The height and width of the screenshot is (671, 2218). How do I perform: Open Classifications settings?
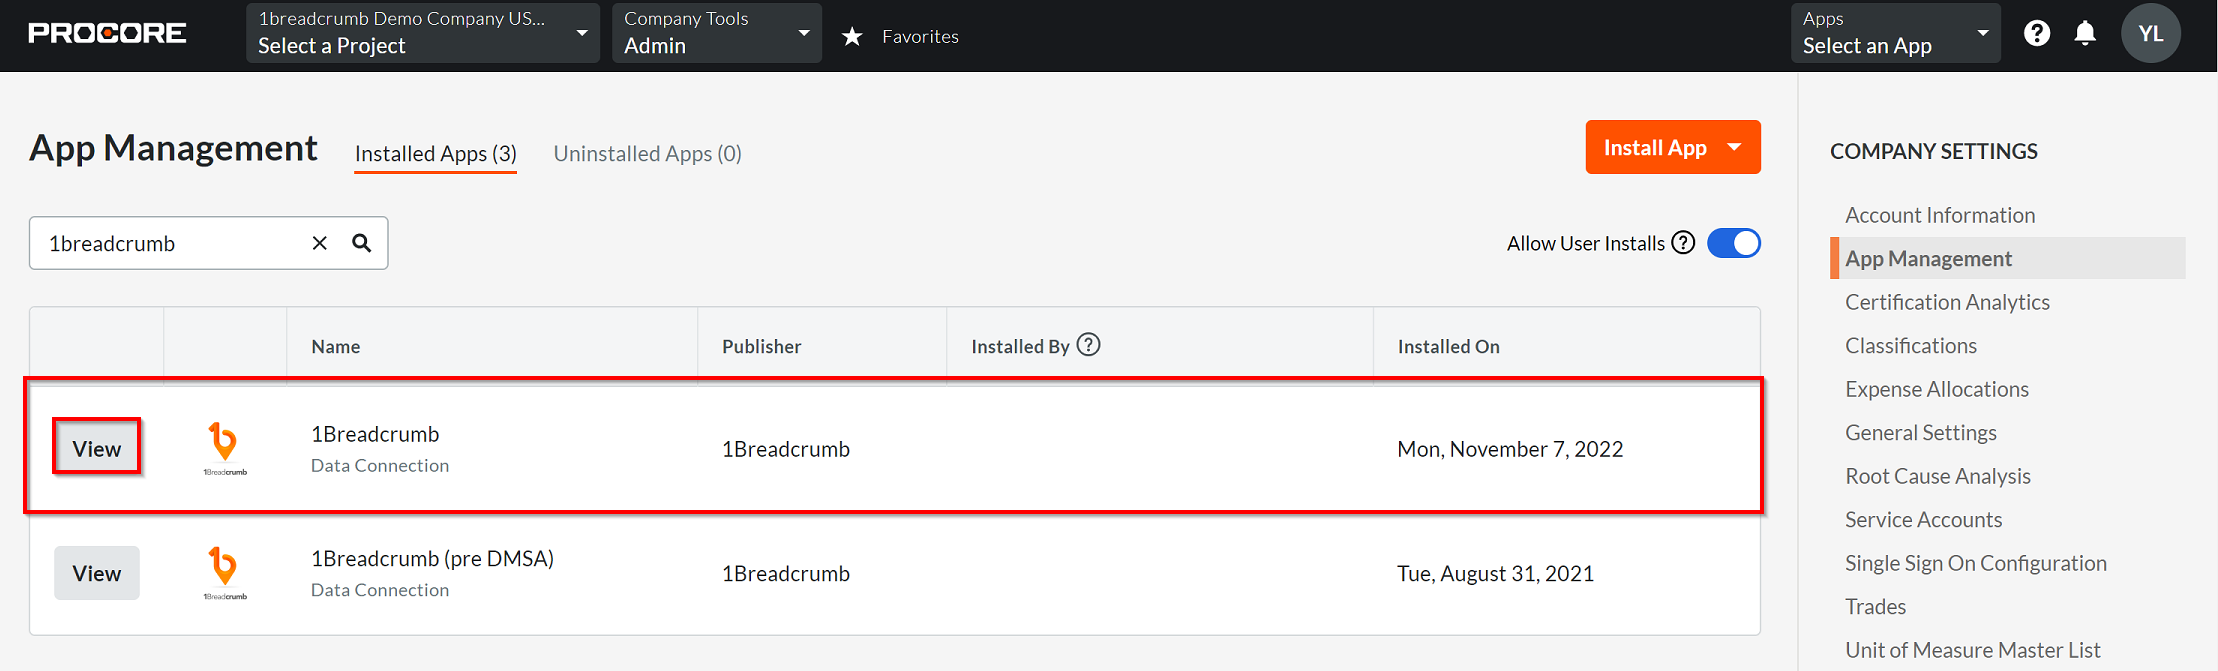pyautogui.click(x=1911, y=346)
